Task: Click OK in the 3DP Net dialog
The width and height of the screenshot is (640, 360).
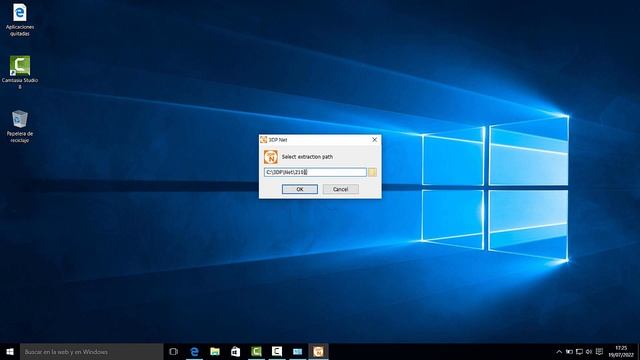Action: [x=300, y=189]
